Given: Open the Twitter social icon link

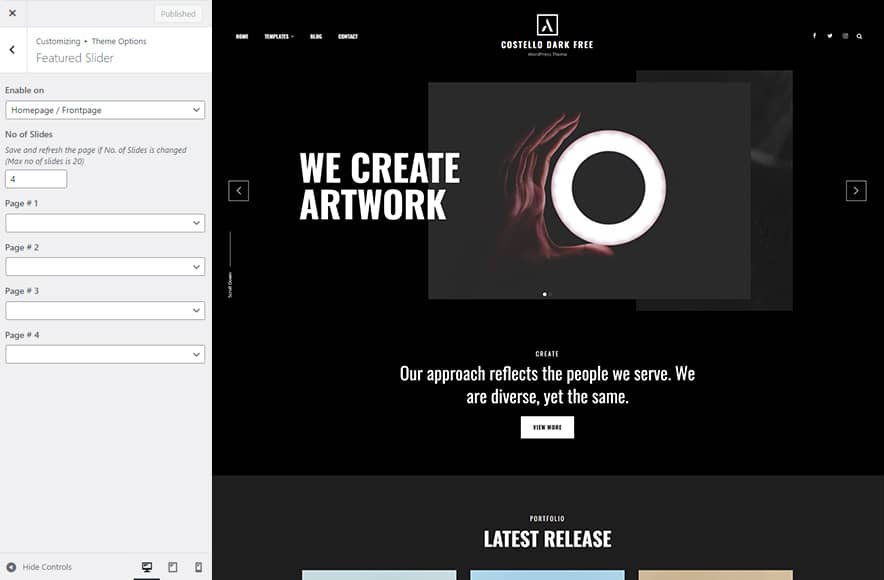Looking at the screenshot, I should click(x=829, y=36).
